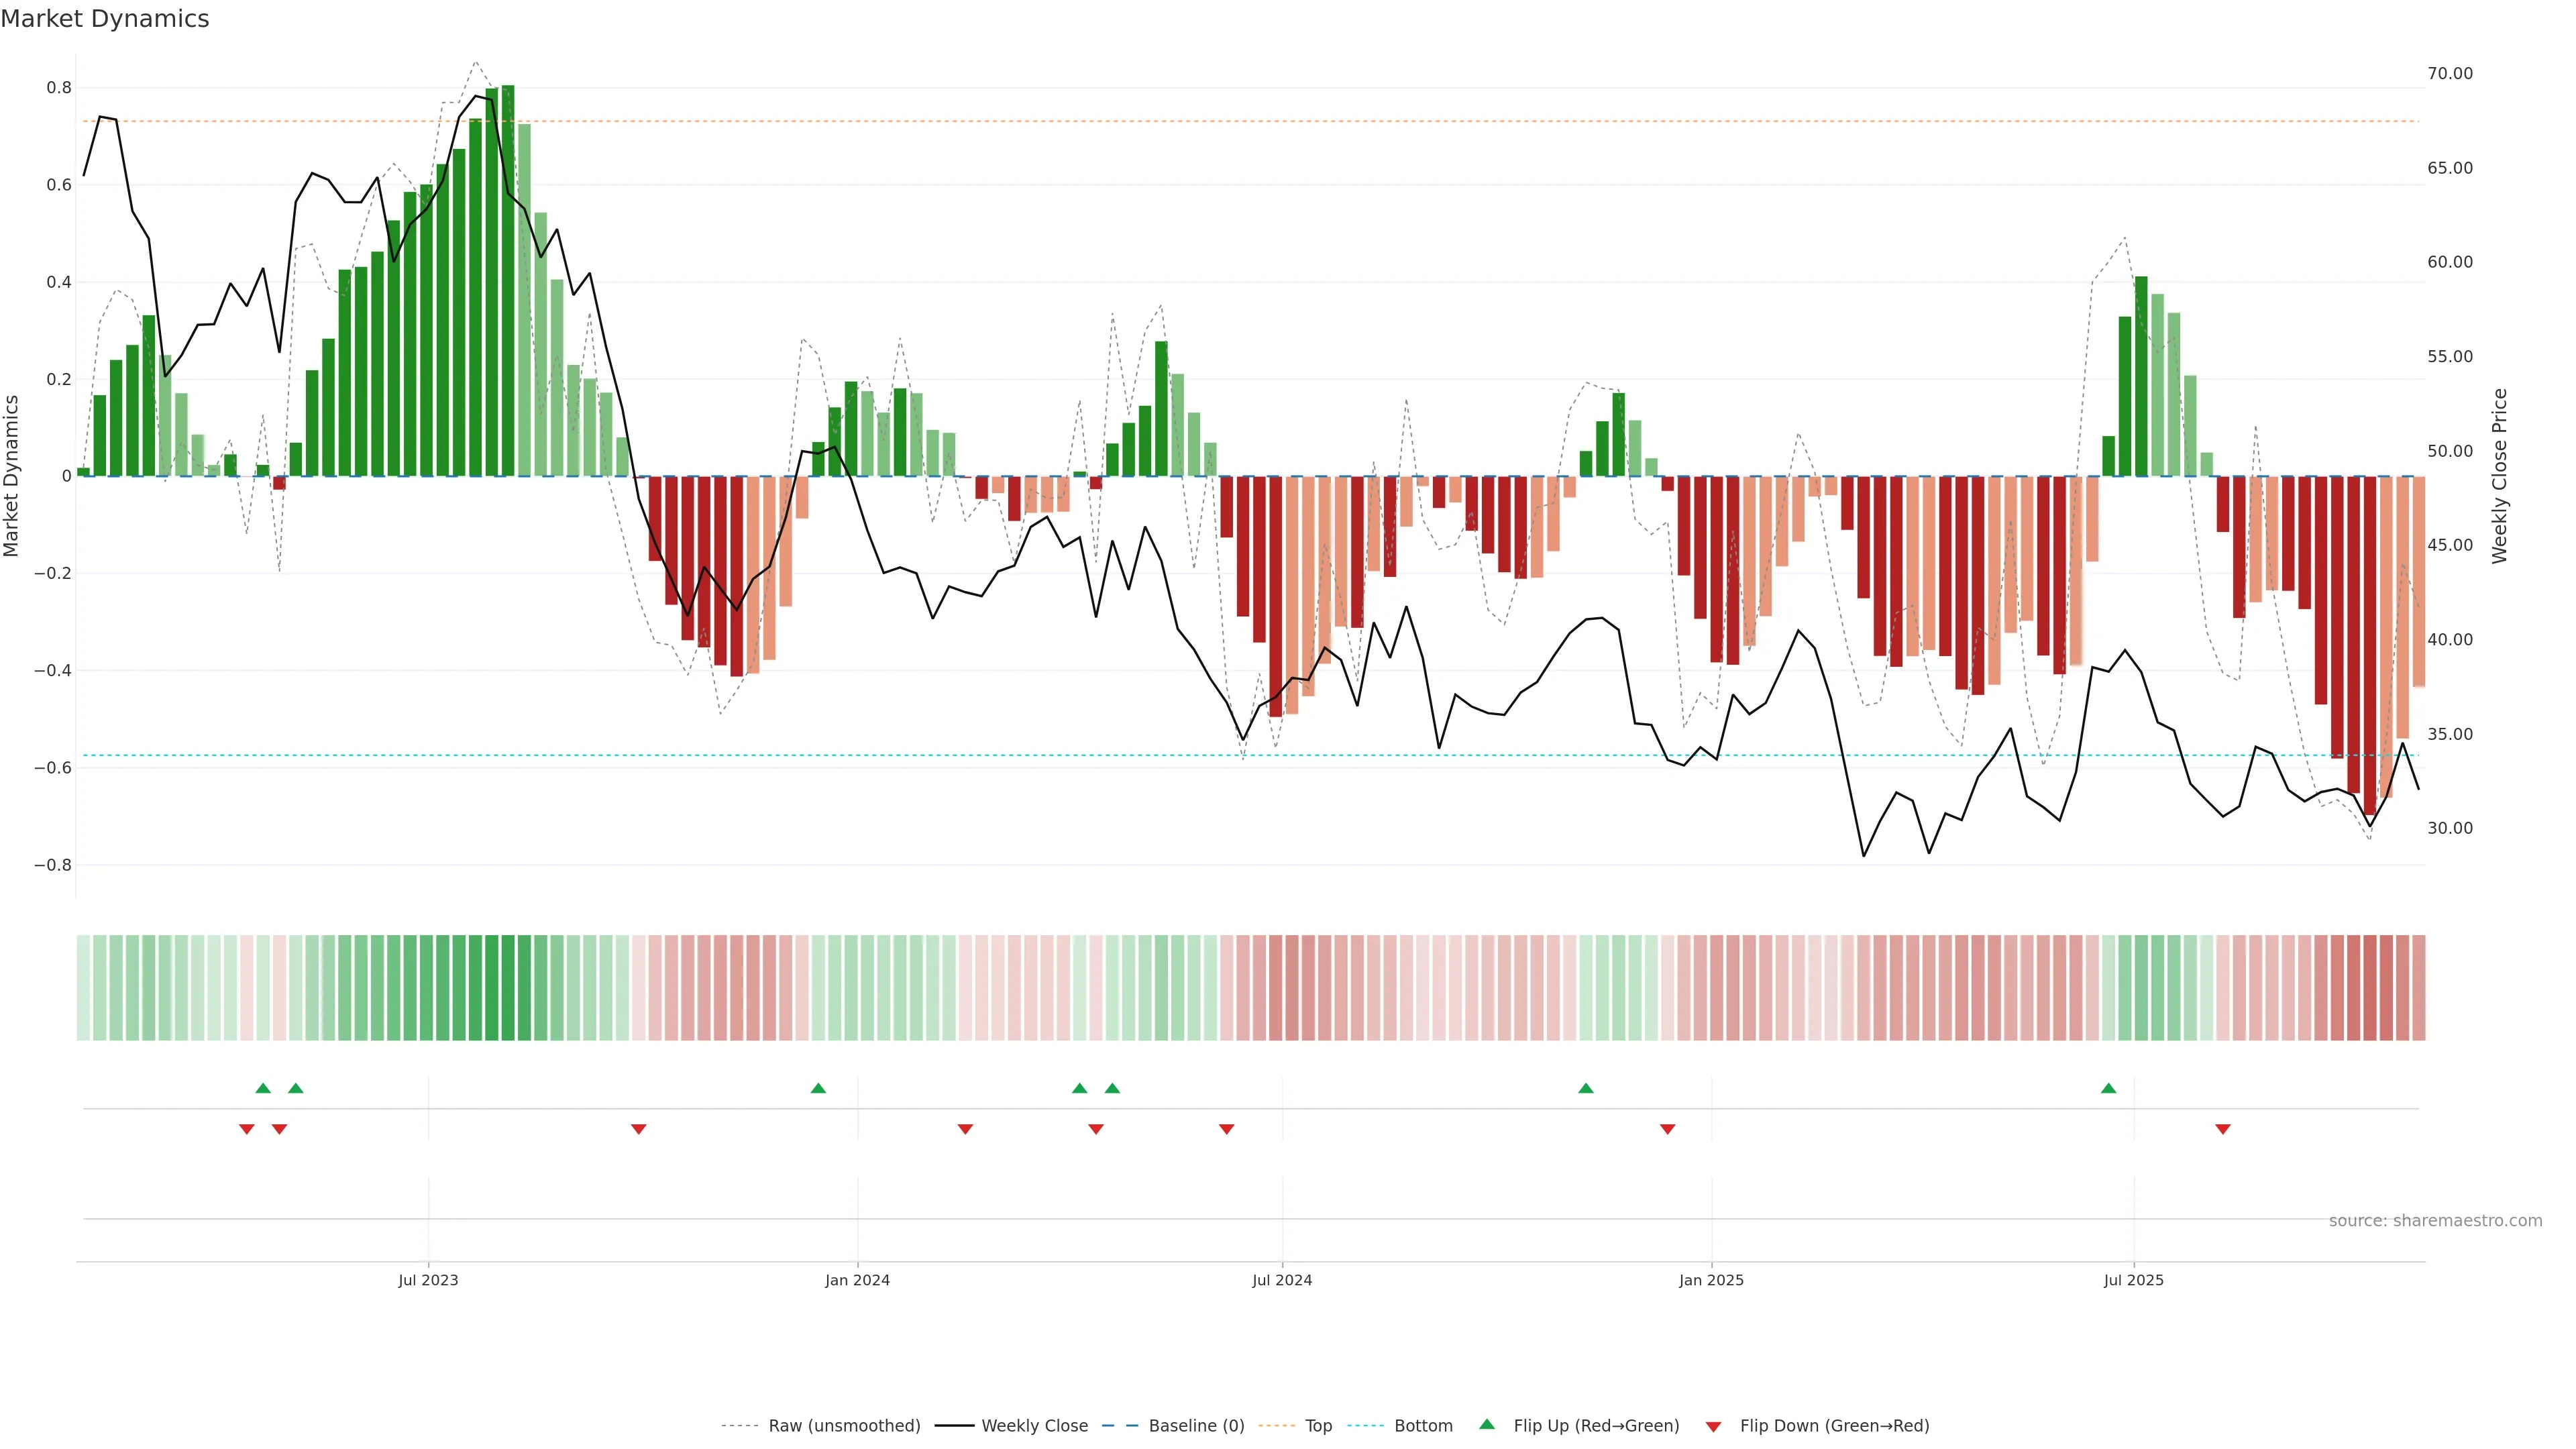Click the flip-up triangle just before Jan 2024
The width and height of the screenshot is (2576, 1449).
pyautogui.click(x=818, y=1088)
